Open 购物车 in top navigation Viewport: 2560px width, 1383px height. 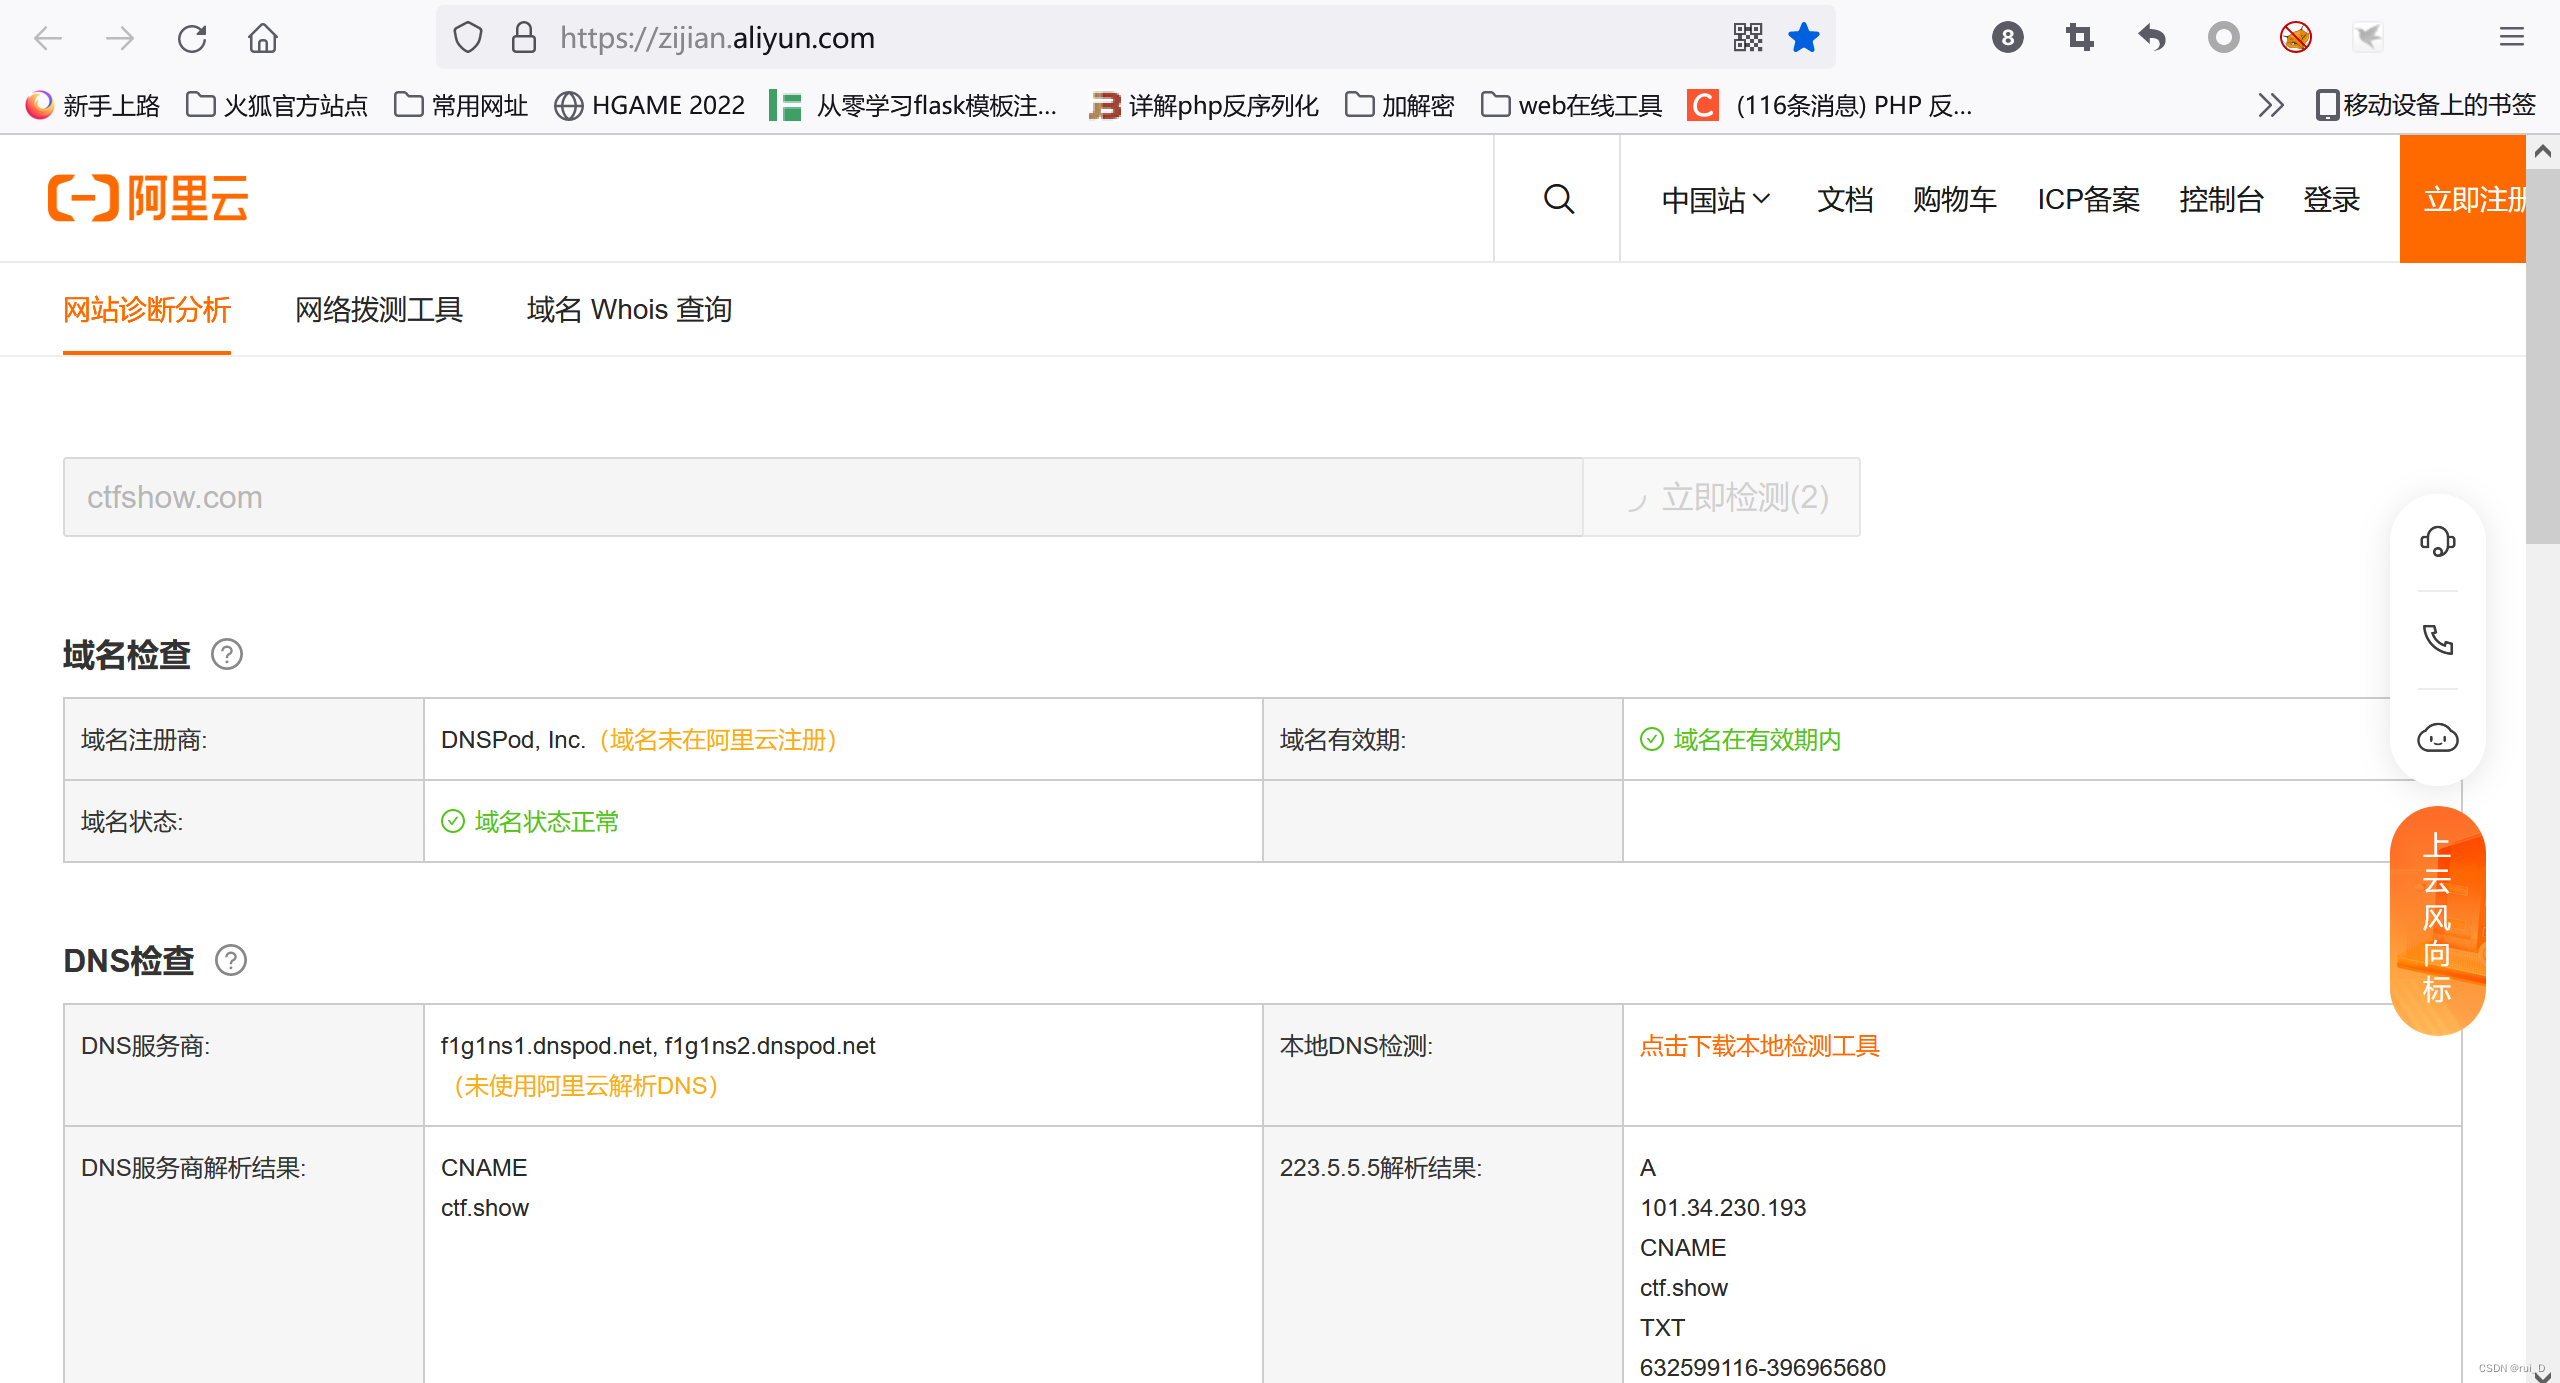1955,199
